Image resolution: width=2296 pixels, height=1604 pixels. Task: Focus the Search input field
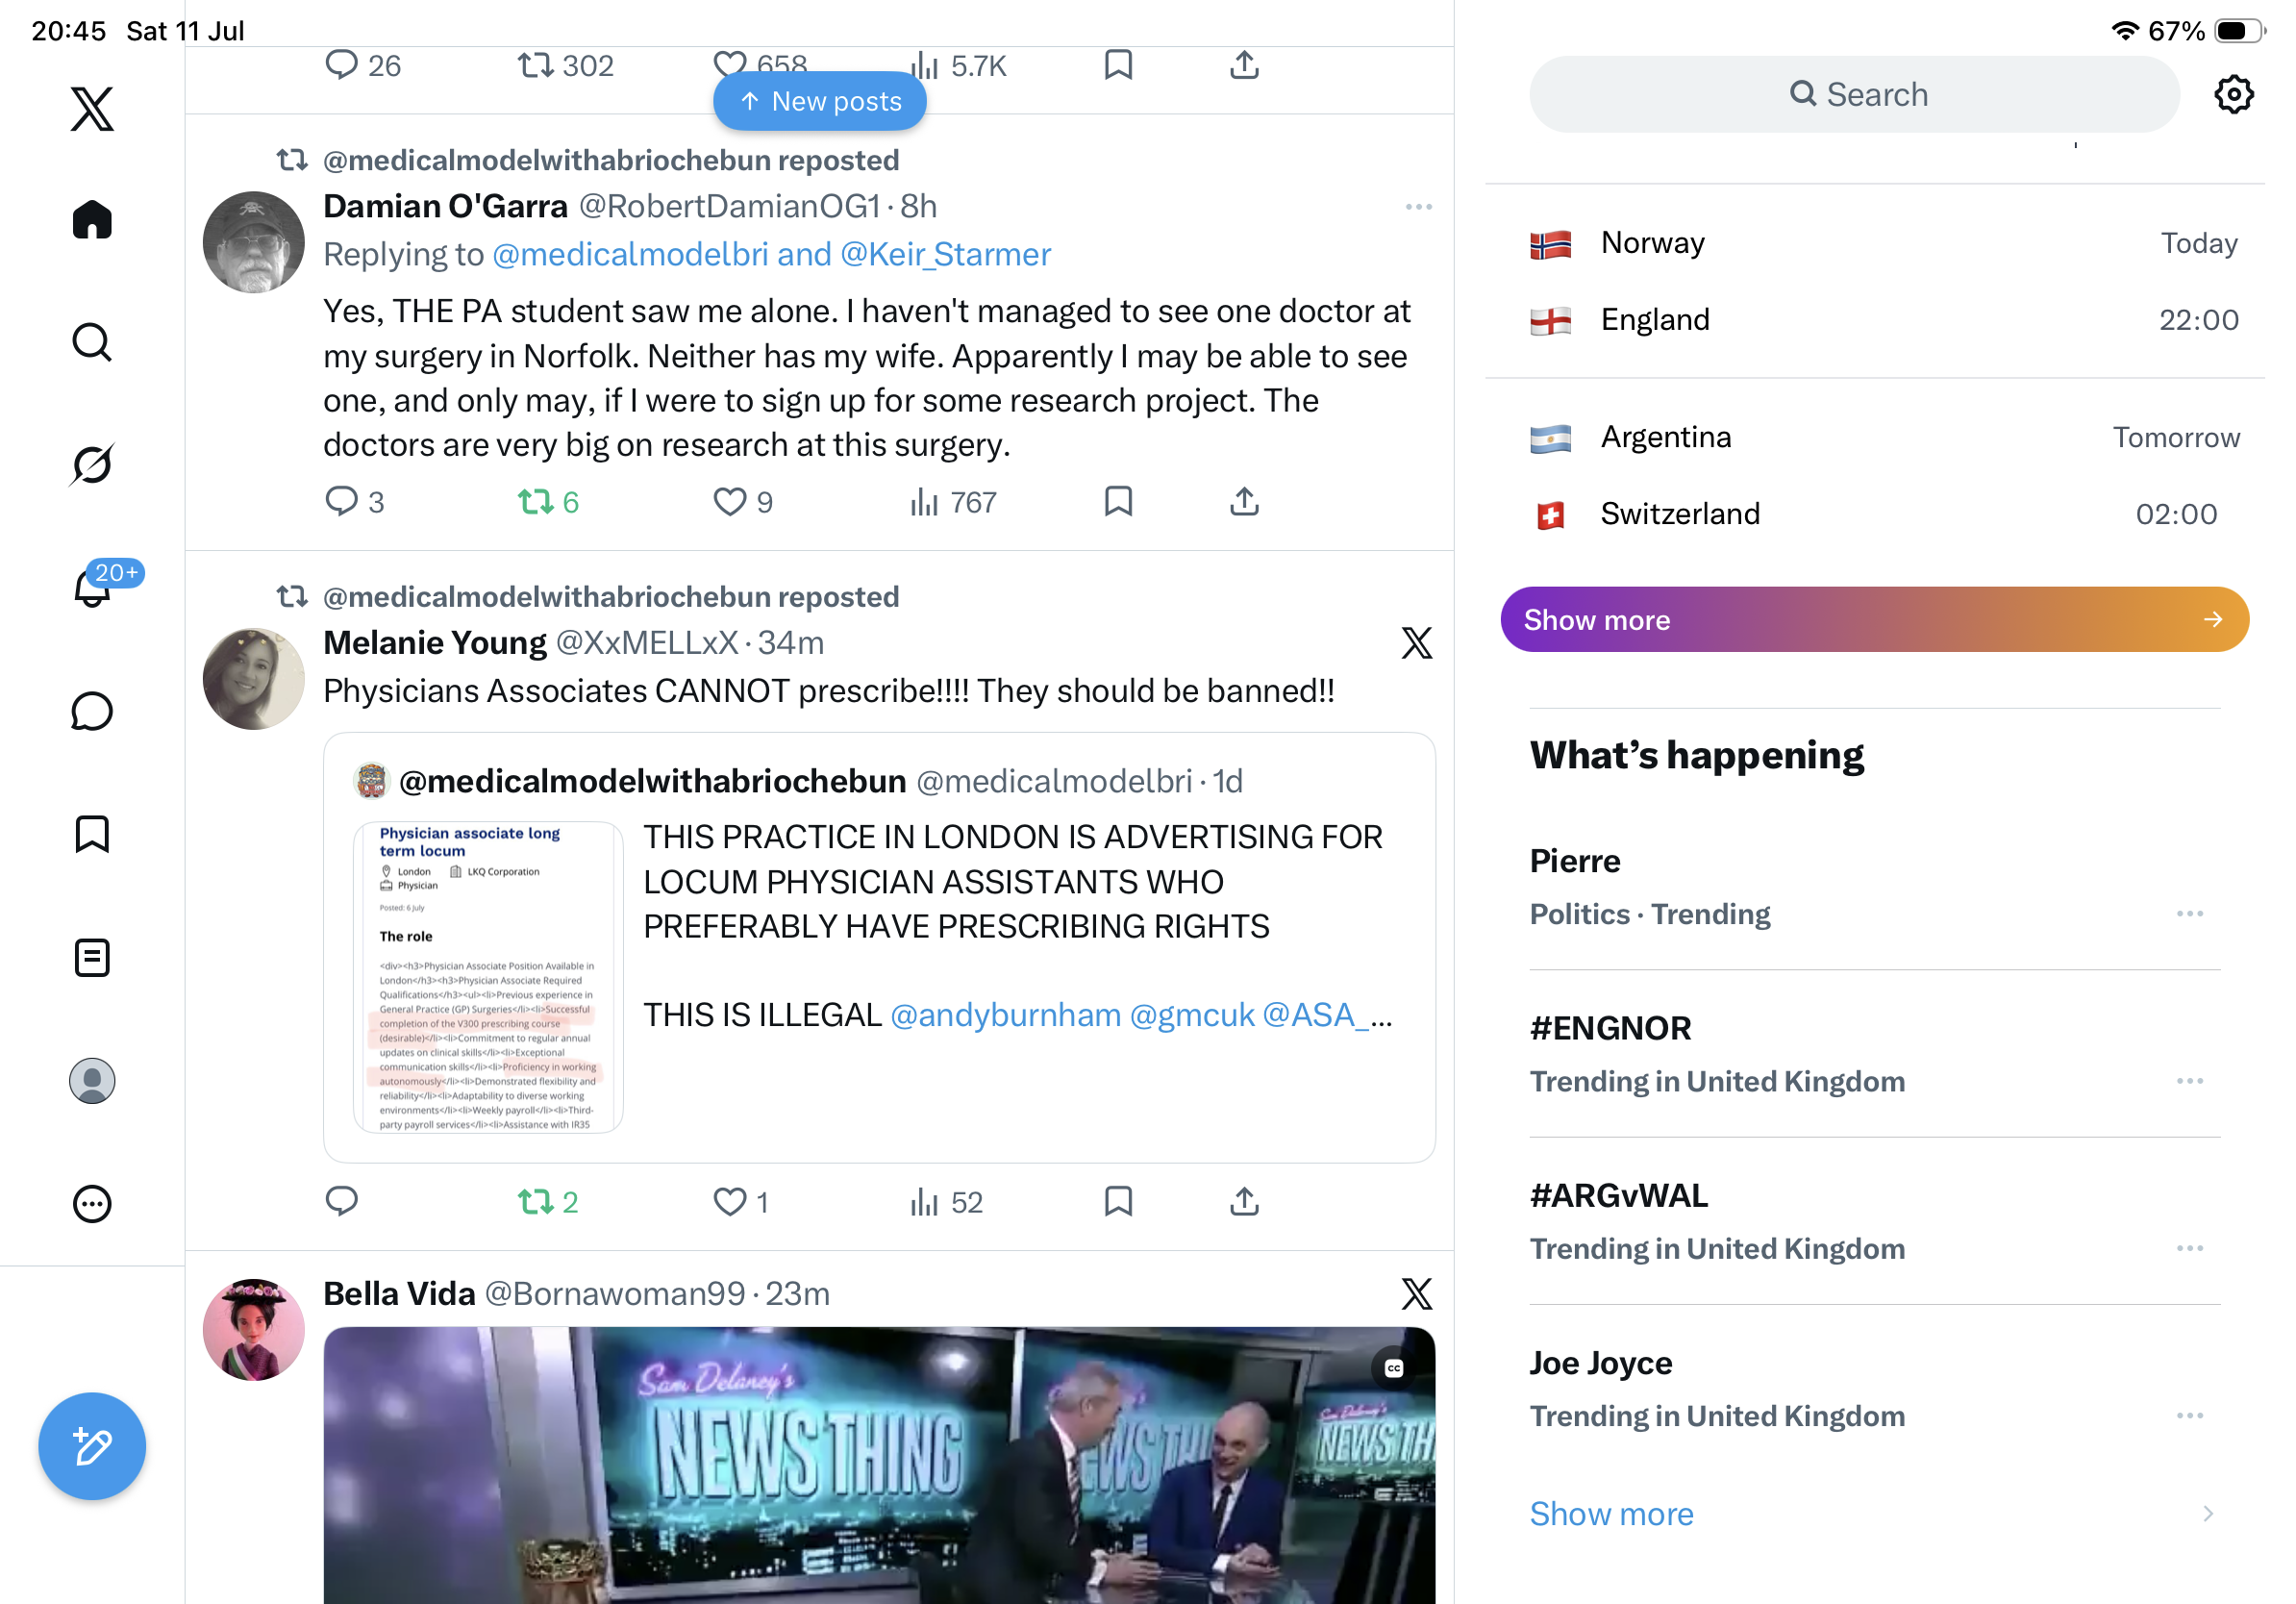pos(1853,94)
